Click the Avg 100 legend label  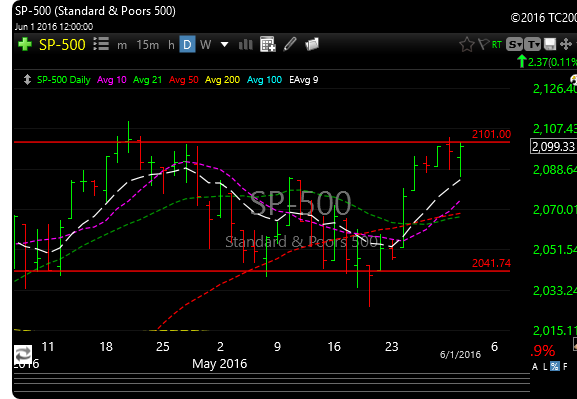264,80
